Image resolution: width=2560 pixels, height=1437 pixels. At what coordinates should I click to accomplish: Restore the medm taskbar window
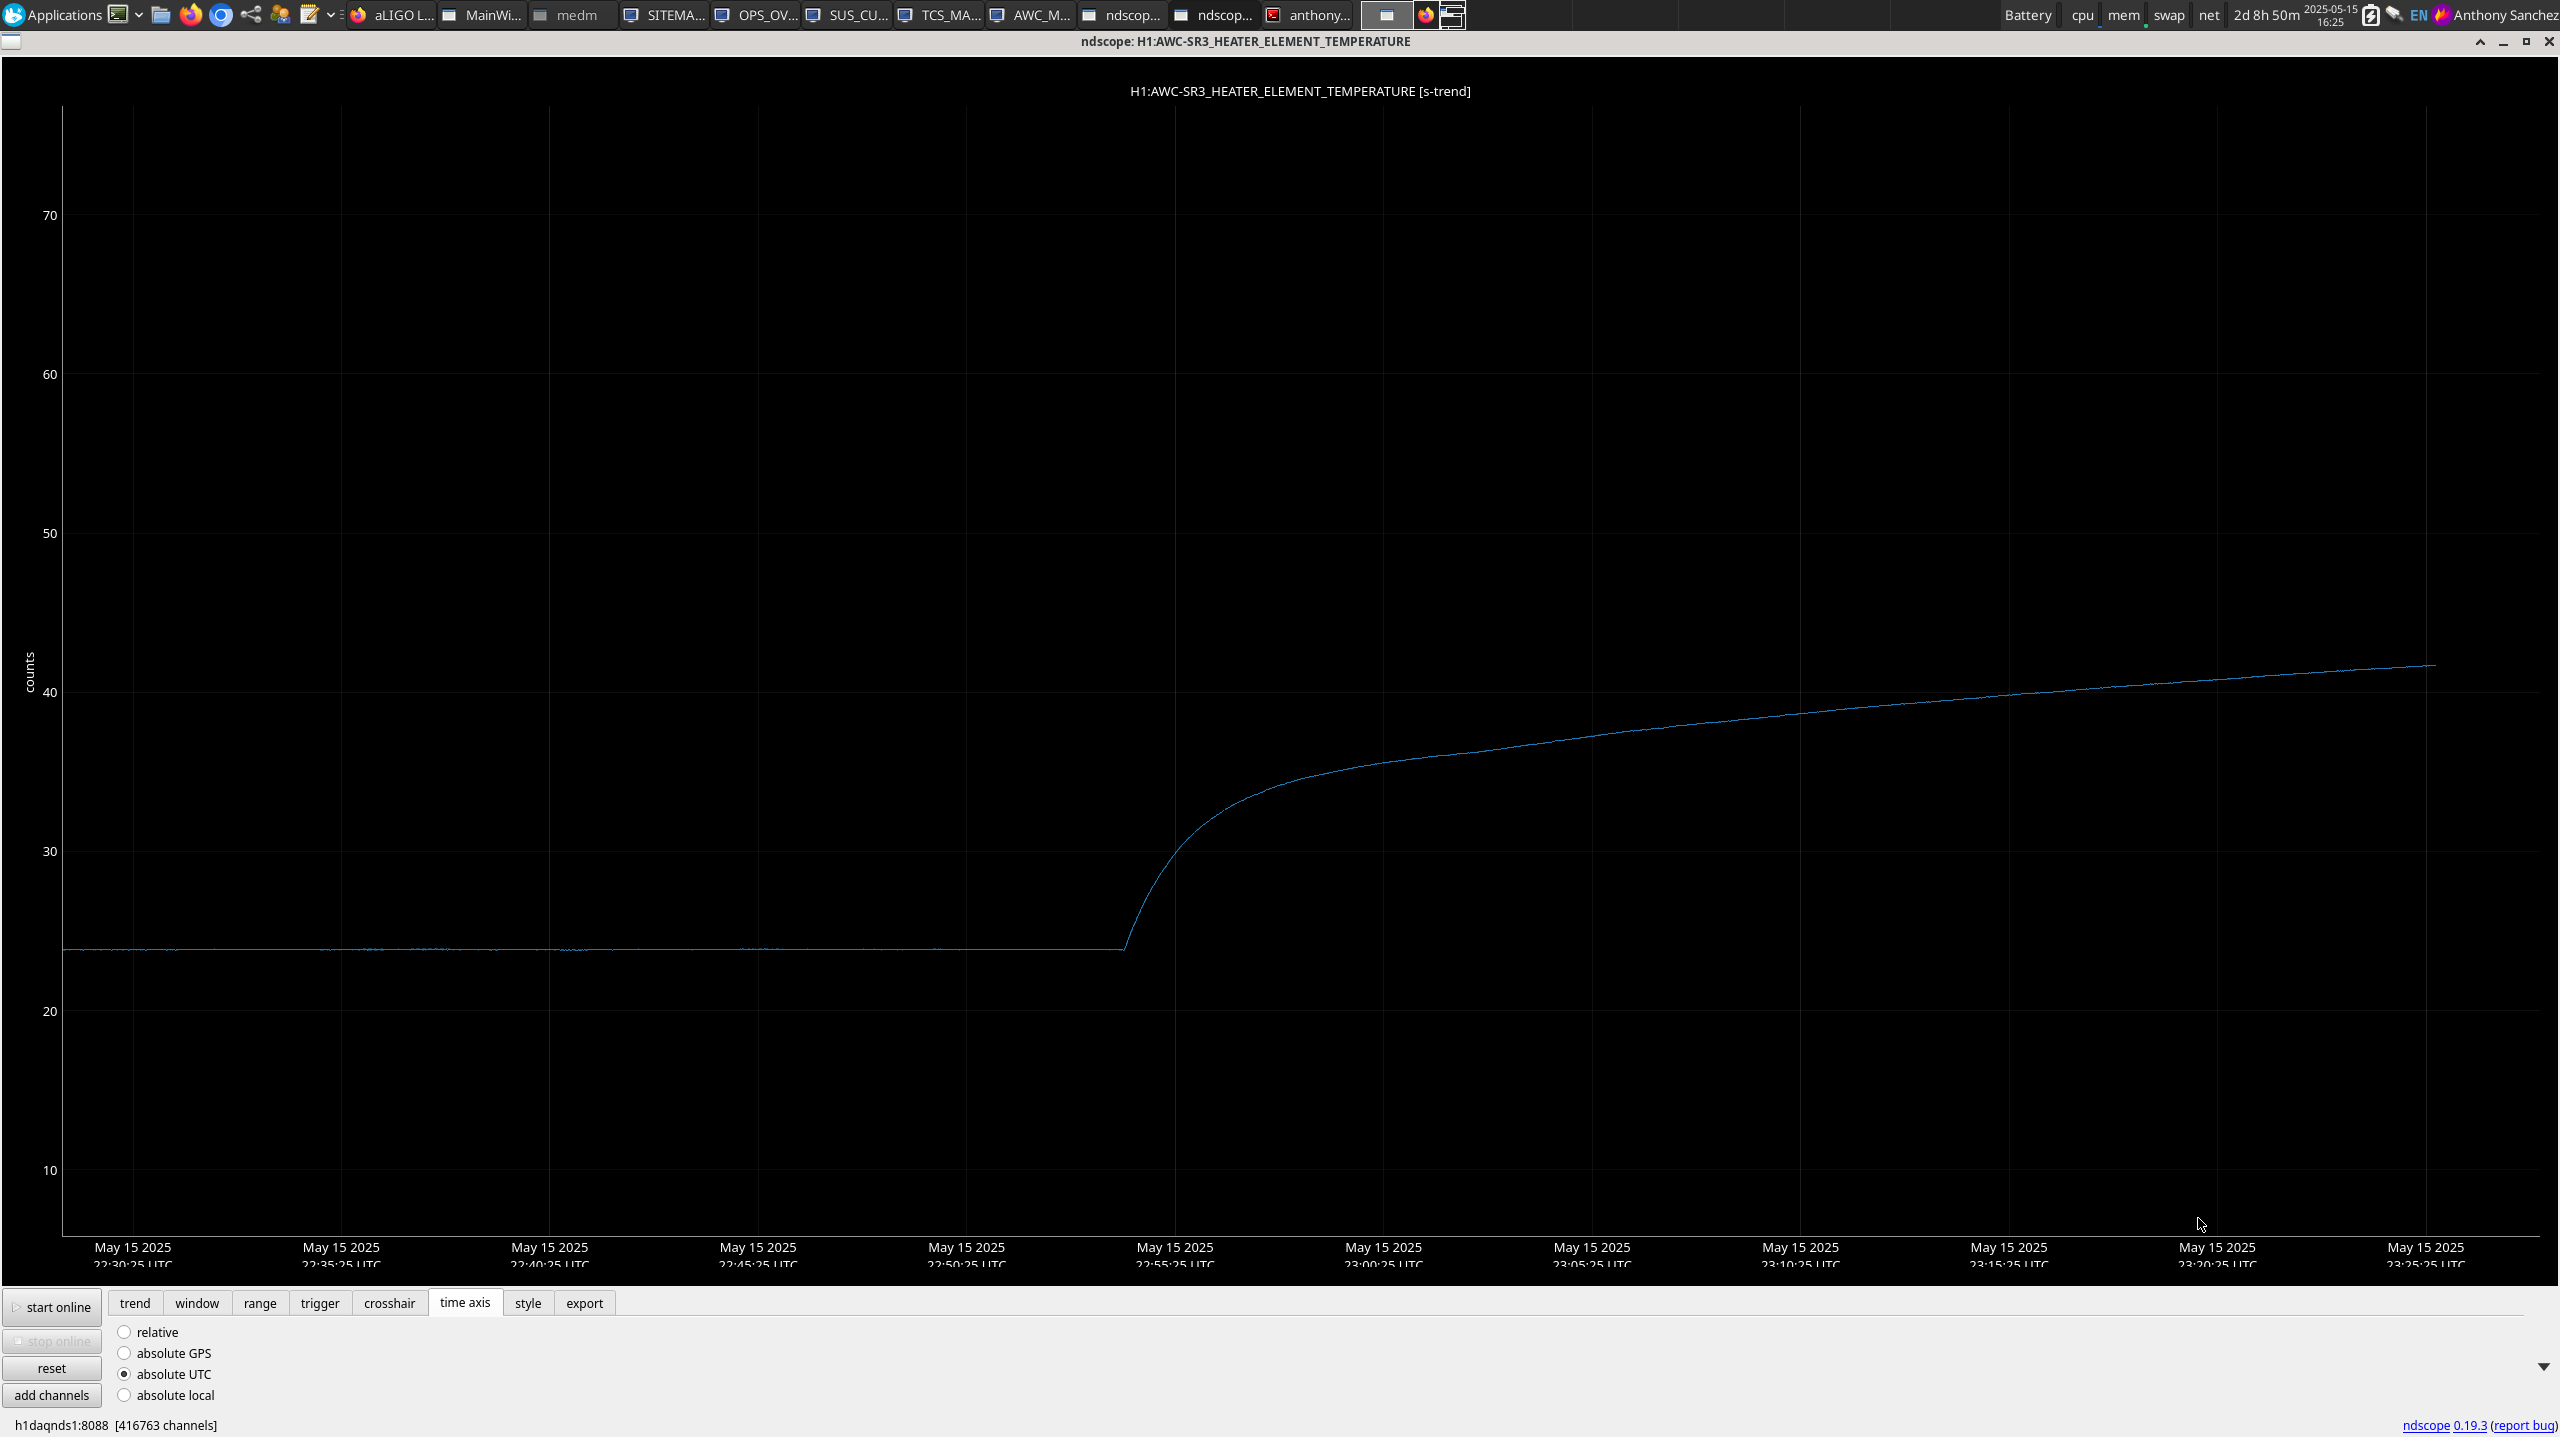(574, 15)
